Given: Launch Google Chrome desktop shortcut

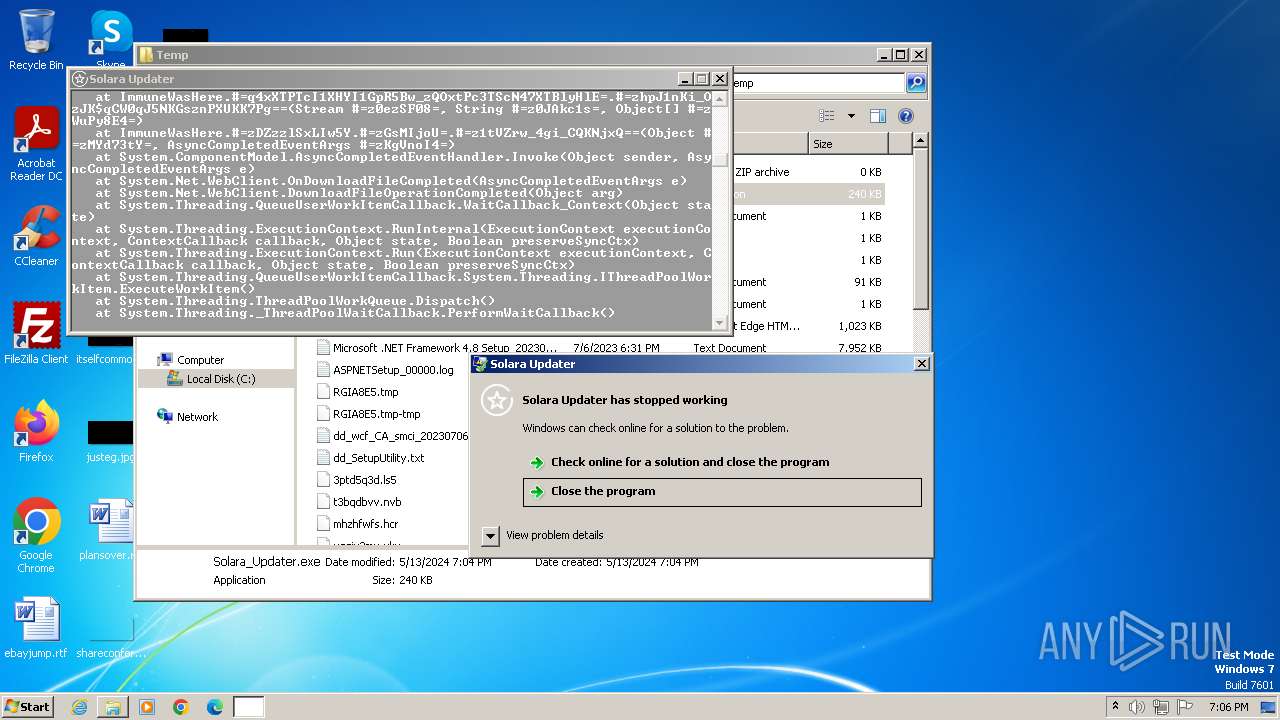Looking at the screenshot, I should coord(36,536).
